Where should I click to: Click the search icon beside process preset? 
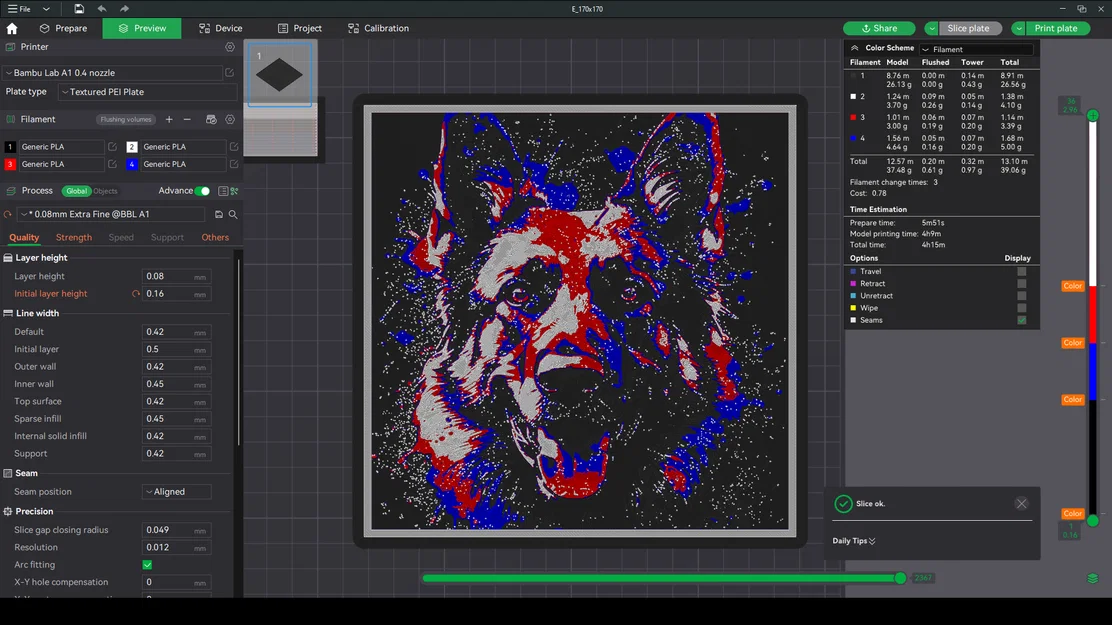(233, 214)
